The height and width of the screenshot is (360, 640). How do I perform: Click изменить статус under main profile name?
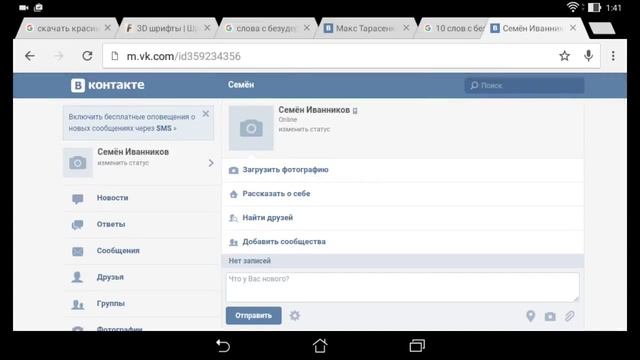[x=304, y=129]
